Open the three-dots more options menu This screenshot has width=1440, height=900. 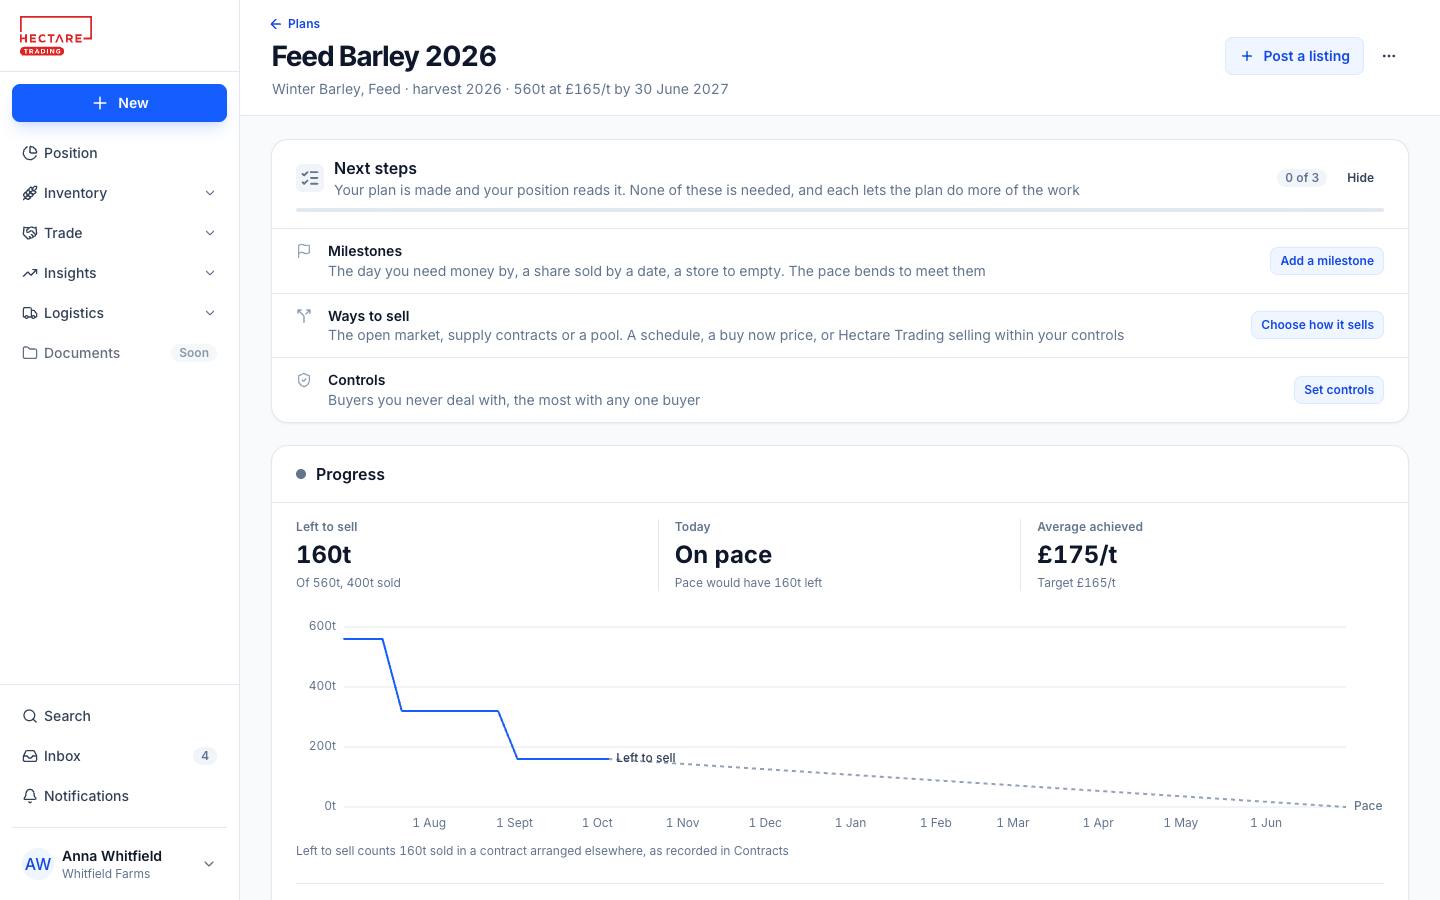pos(1389,56)
